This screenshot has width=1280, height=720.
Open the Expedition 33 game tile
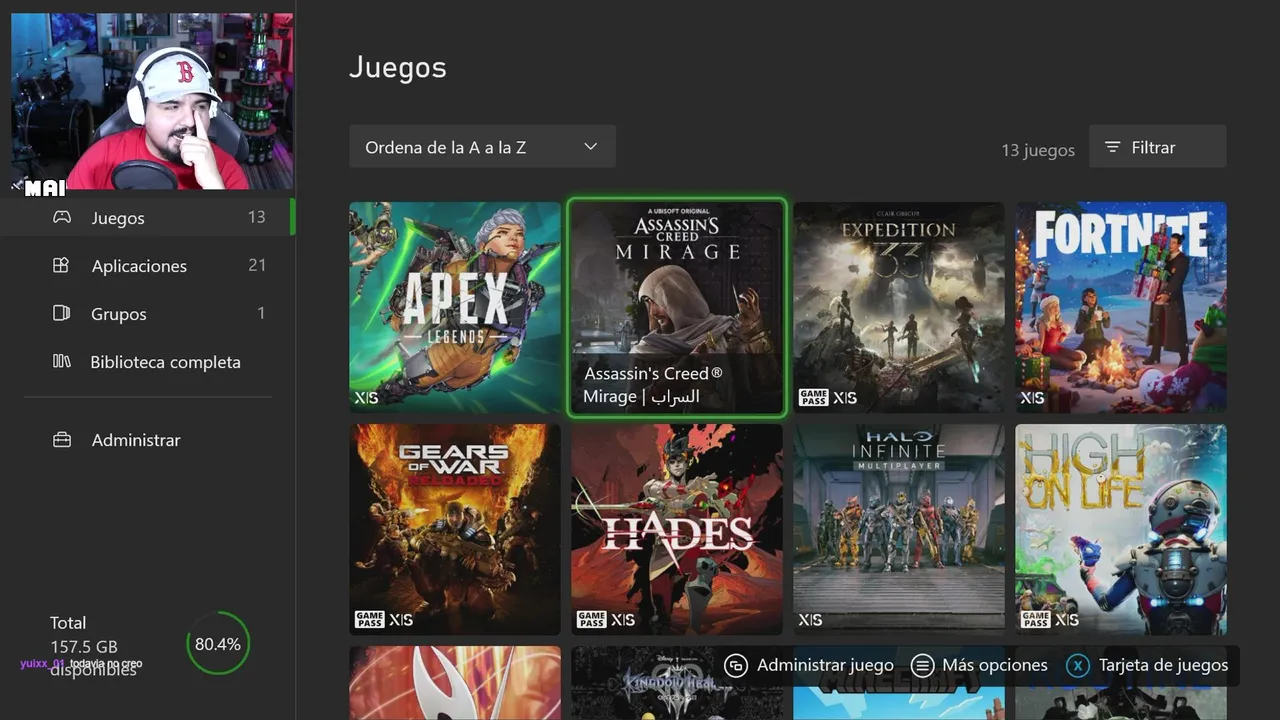(x=899, y=308)
